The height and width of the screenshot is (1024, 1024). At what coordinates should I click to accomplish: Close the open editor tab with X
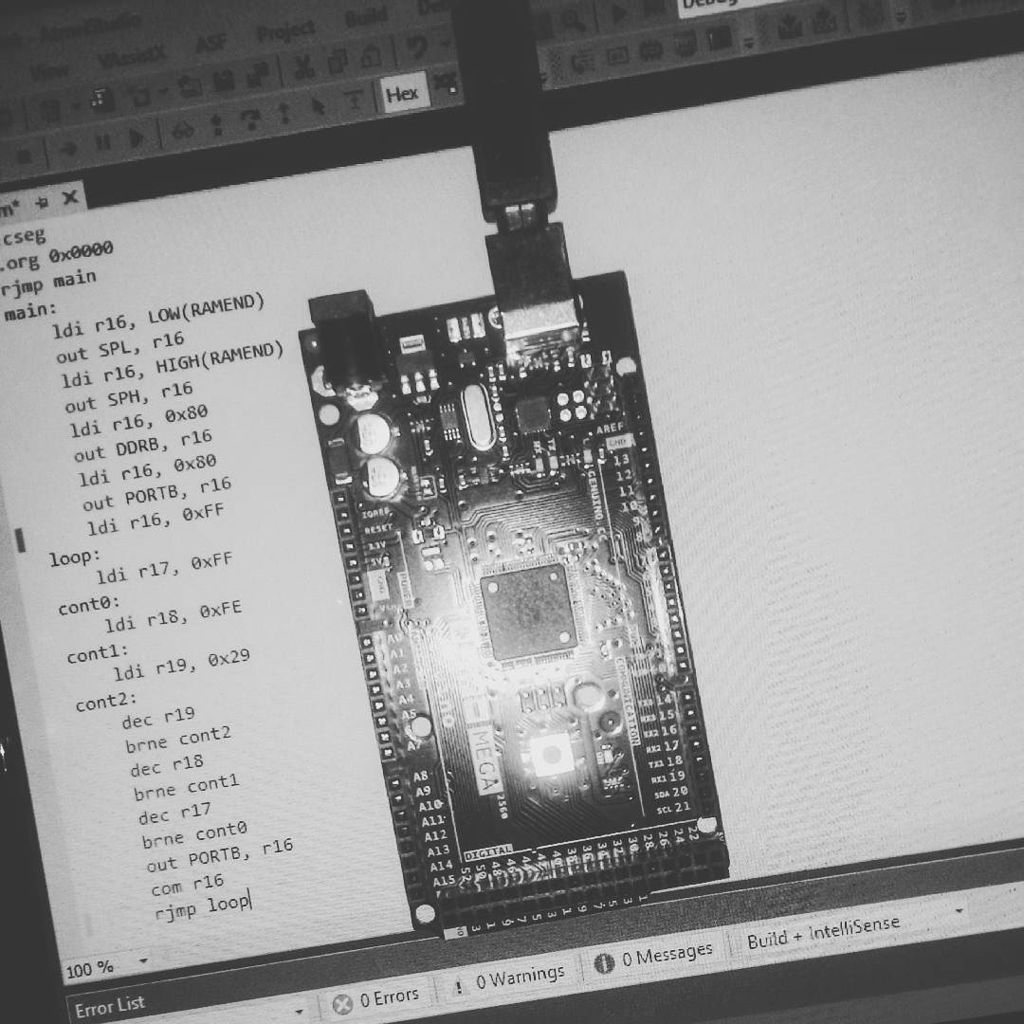tap(70, 197)
